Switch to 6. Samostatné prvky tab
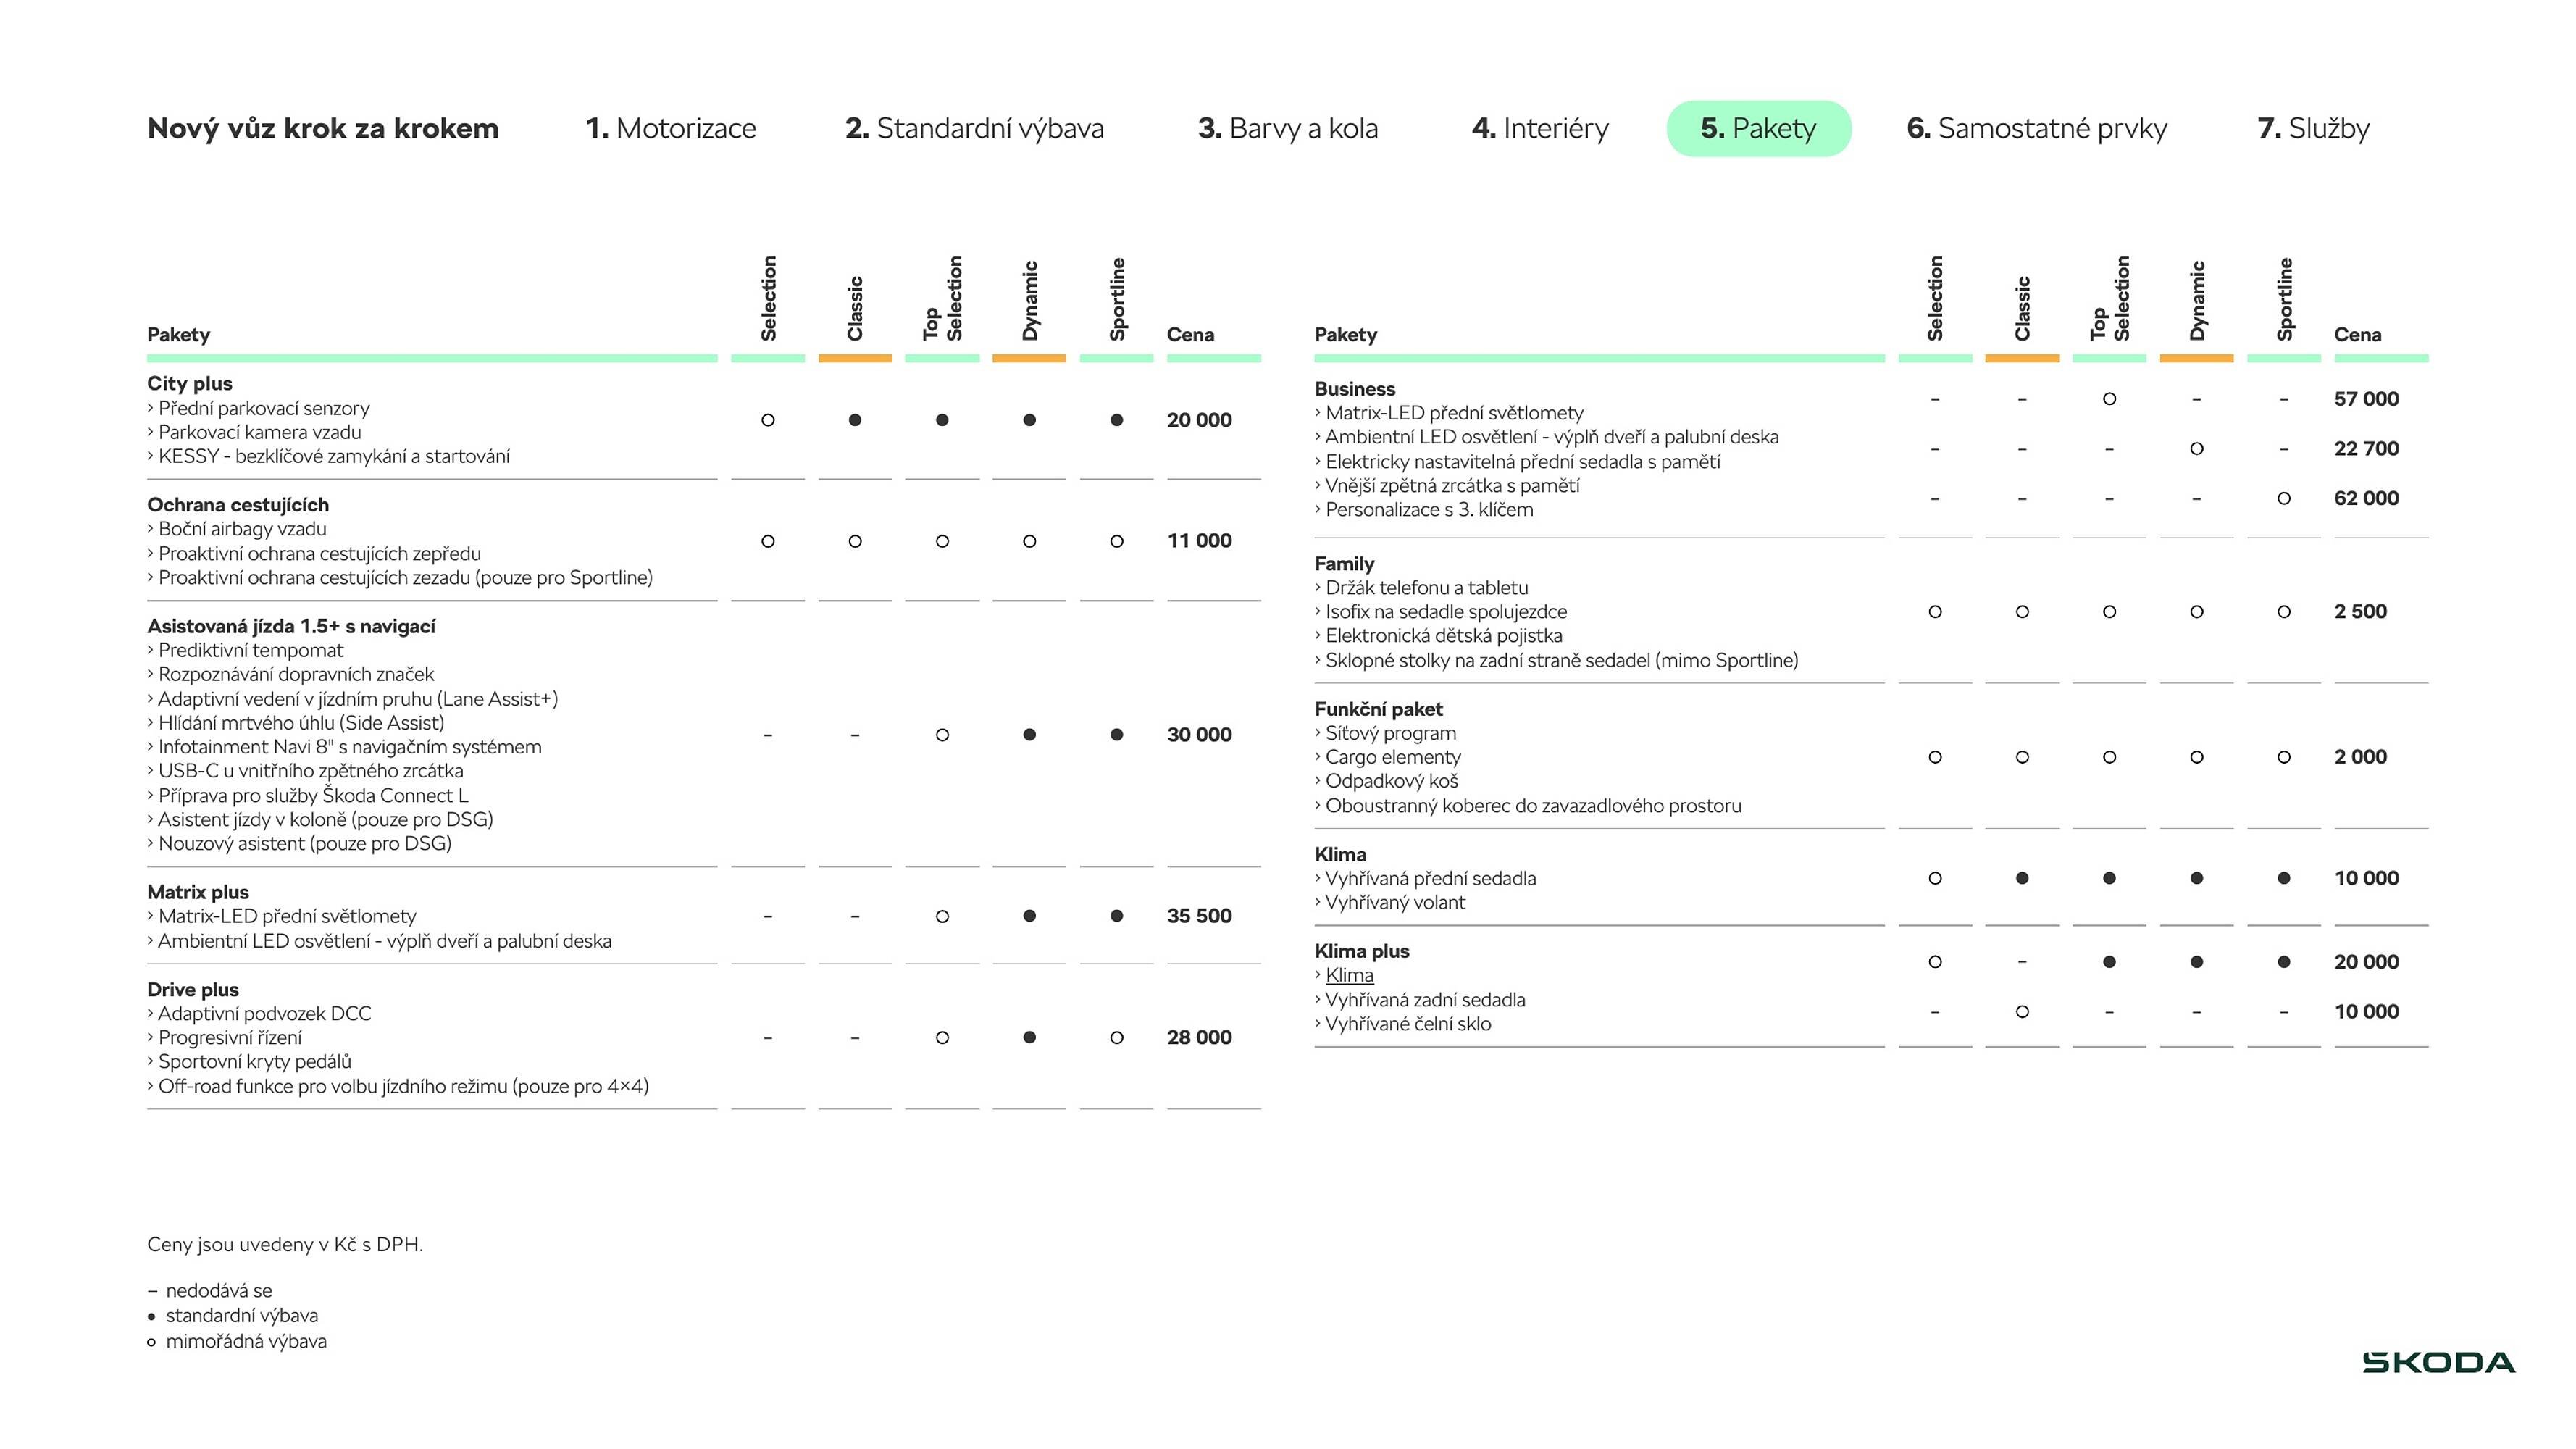The height and width of the screenshot is (1449, 2576). 2036,128
